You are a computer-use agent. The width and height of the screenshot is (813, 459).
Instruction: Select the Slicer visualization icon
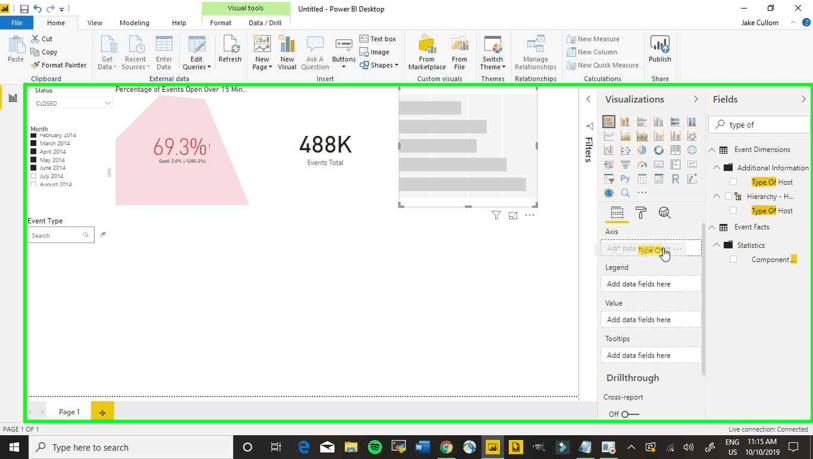pyautogui.click(x=609, y=179)
